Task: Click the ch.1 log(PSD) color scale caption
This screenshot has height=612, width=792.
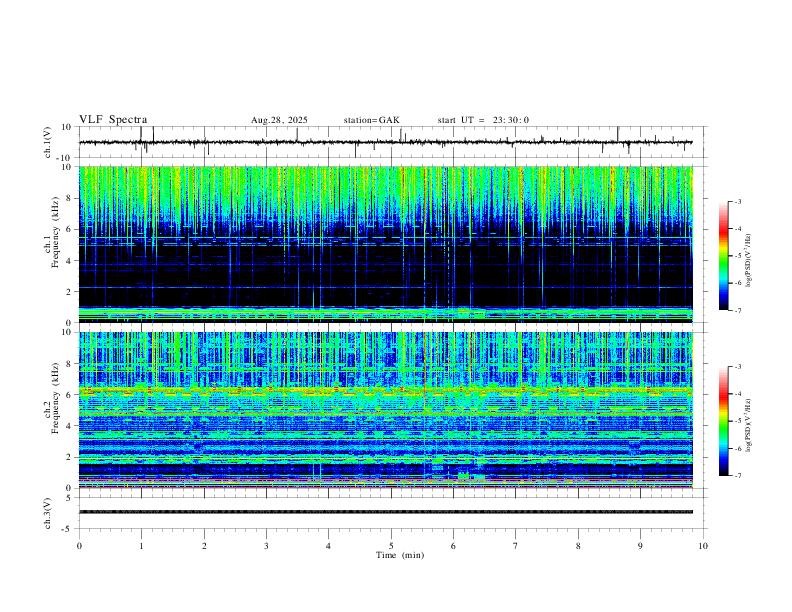Action: pyautogui.click(x=749, y=261)
